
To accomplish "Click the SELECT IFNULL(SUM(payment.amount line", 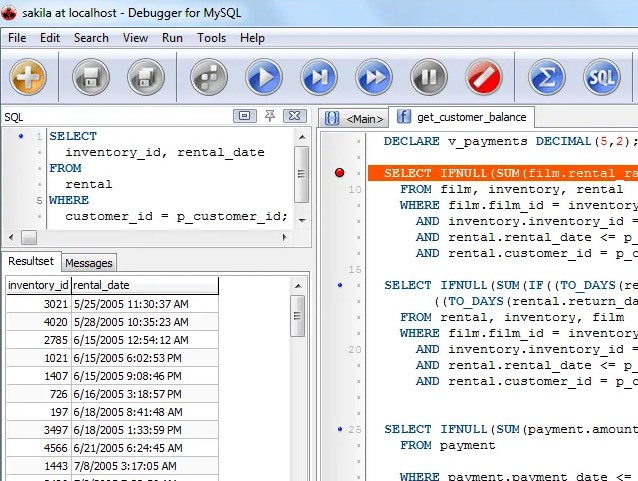I will (511, 429).
